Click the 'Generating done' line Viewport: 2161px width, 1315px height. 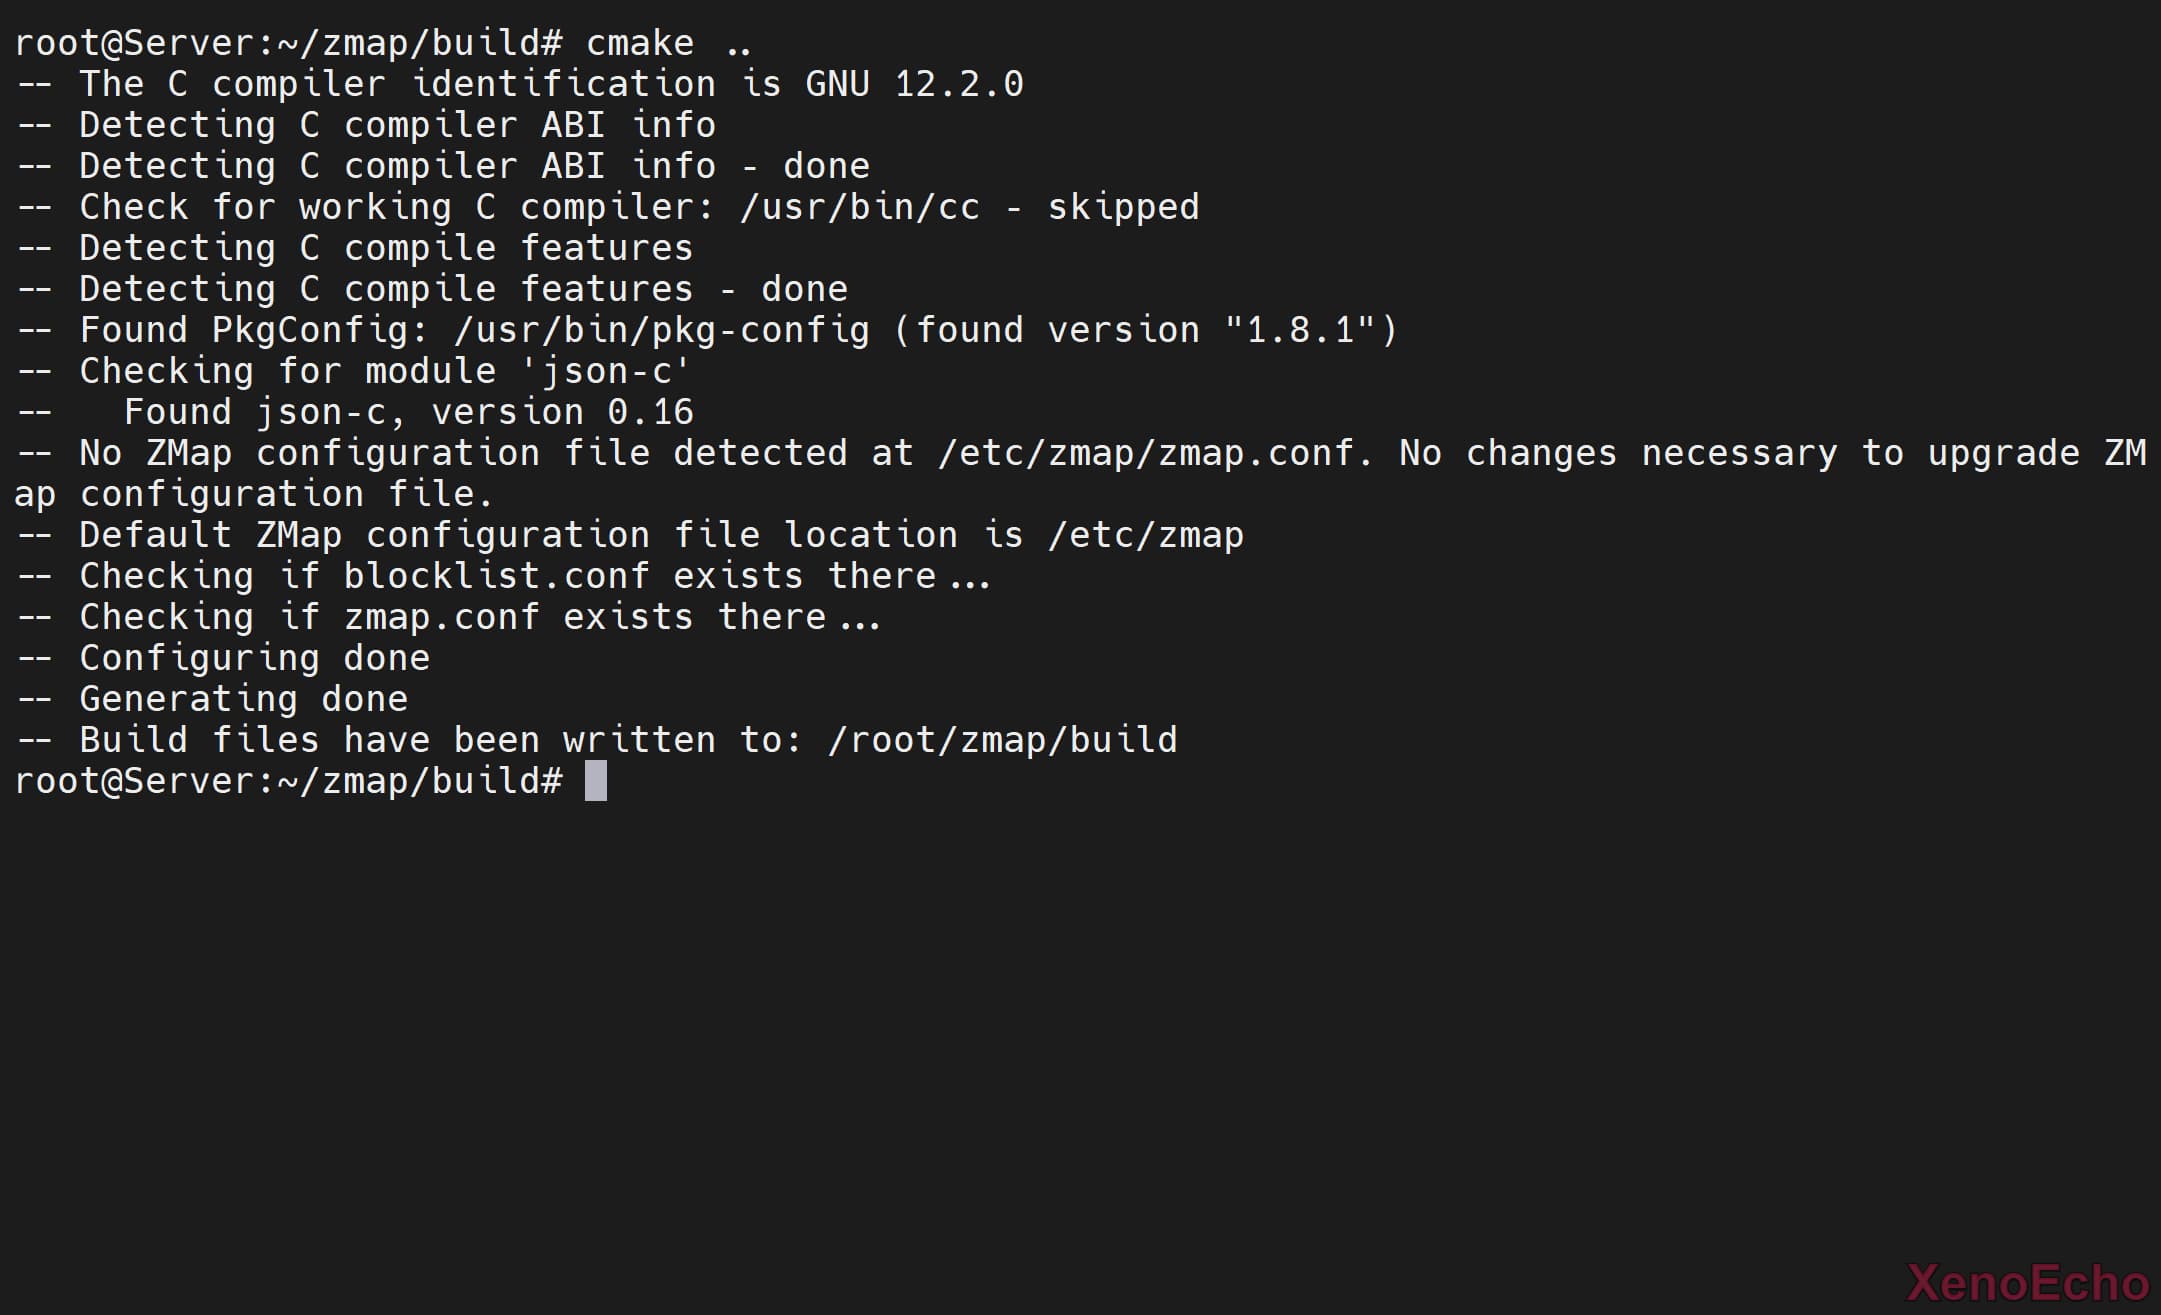pos(243,699)
